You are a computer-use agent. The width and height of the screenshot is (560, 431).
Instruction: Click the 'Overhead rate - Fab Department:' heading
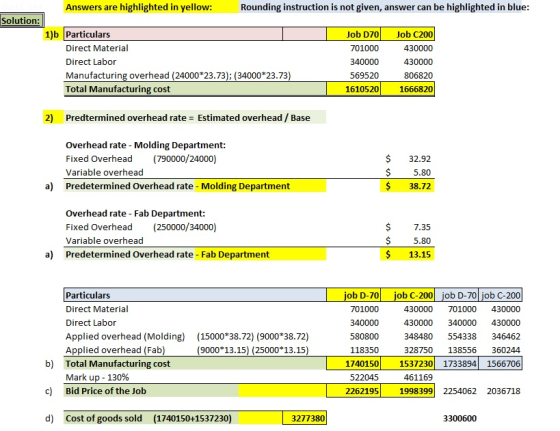pyautogui.click(x=135, y=214)
